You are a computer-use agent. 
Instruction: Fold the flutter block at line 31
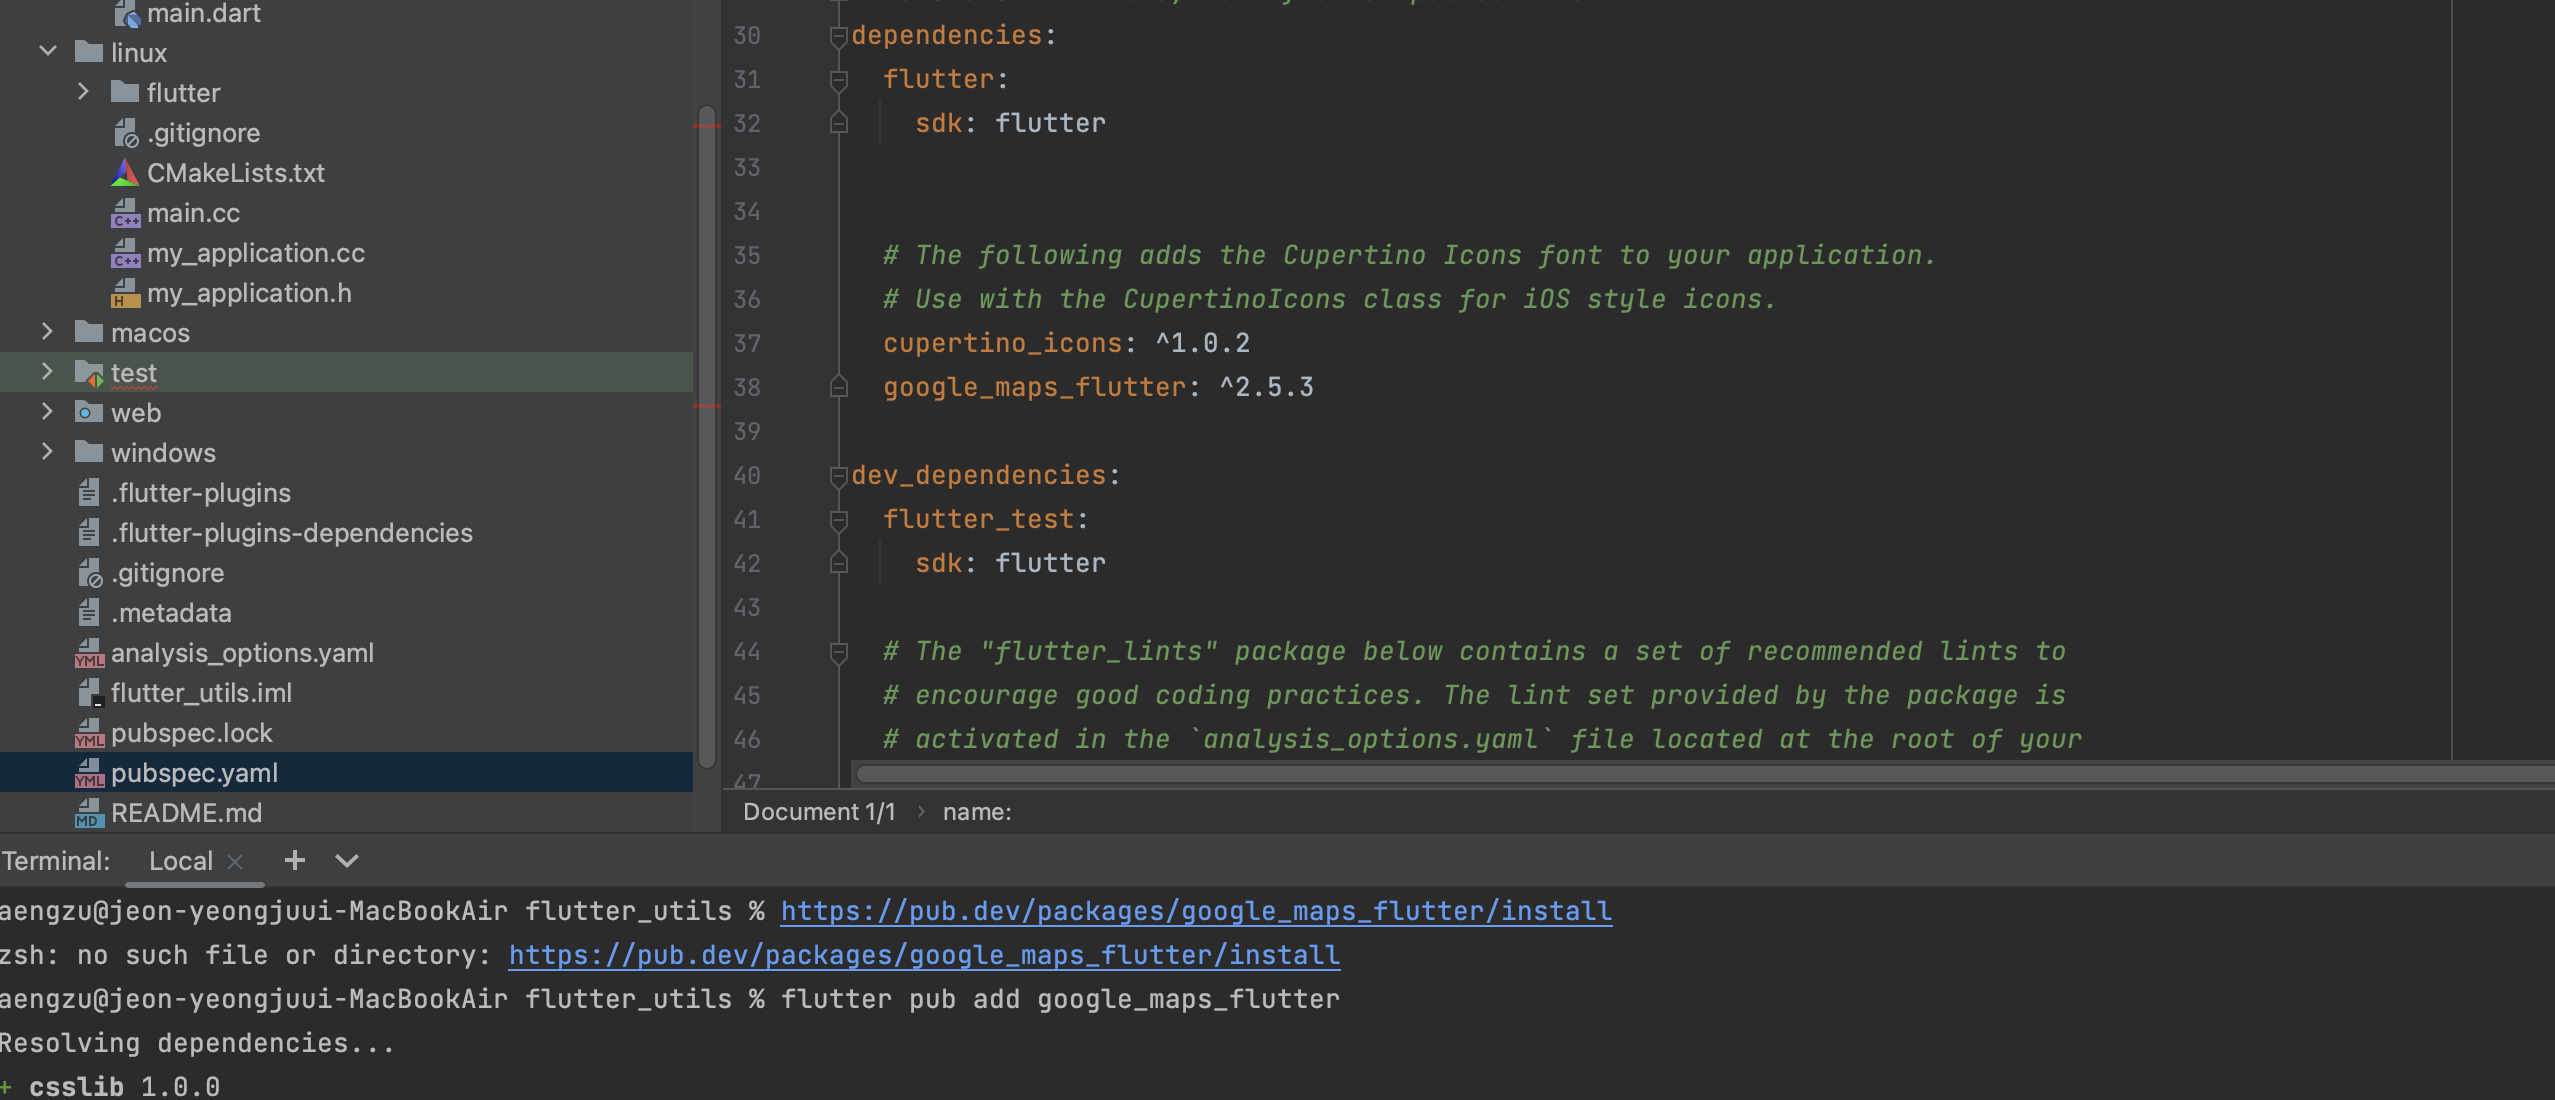[839, 80]
